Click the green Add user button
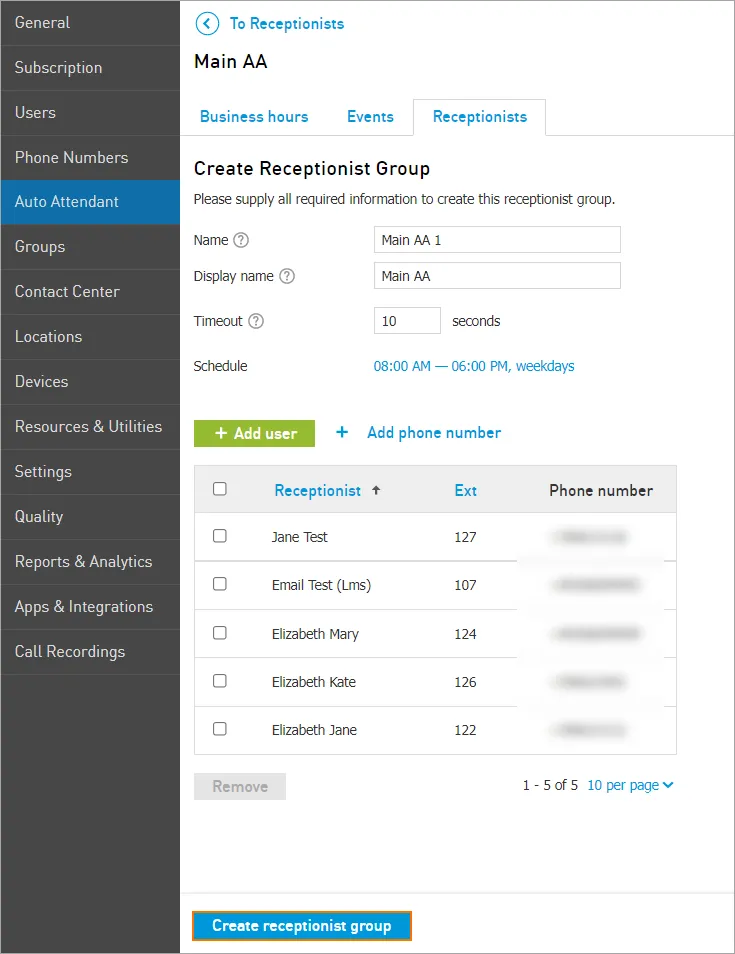Image resolution: width=735 pixels, height=954 pixels. click(254, 433)
